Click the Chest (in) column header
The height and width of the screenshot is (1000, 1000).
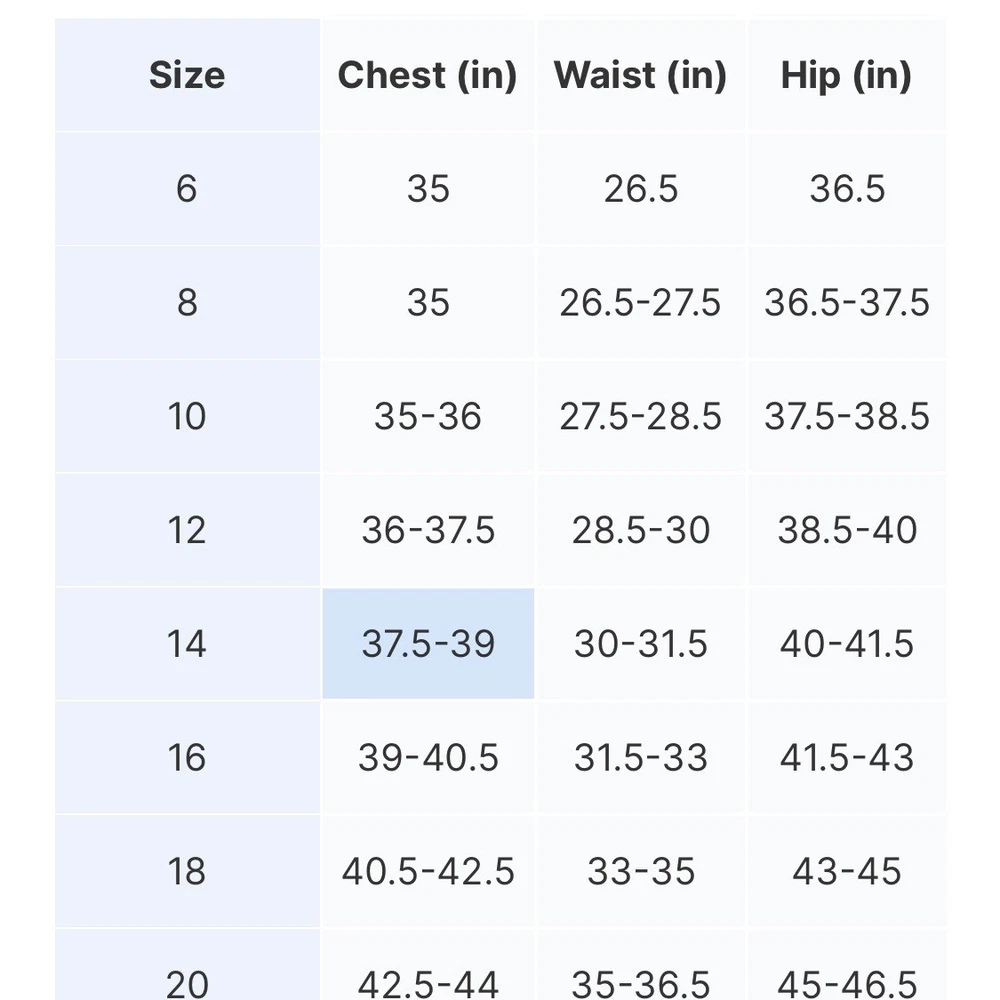tap(428, 75)
